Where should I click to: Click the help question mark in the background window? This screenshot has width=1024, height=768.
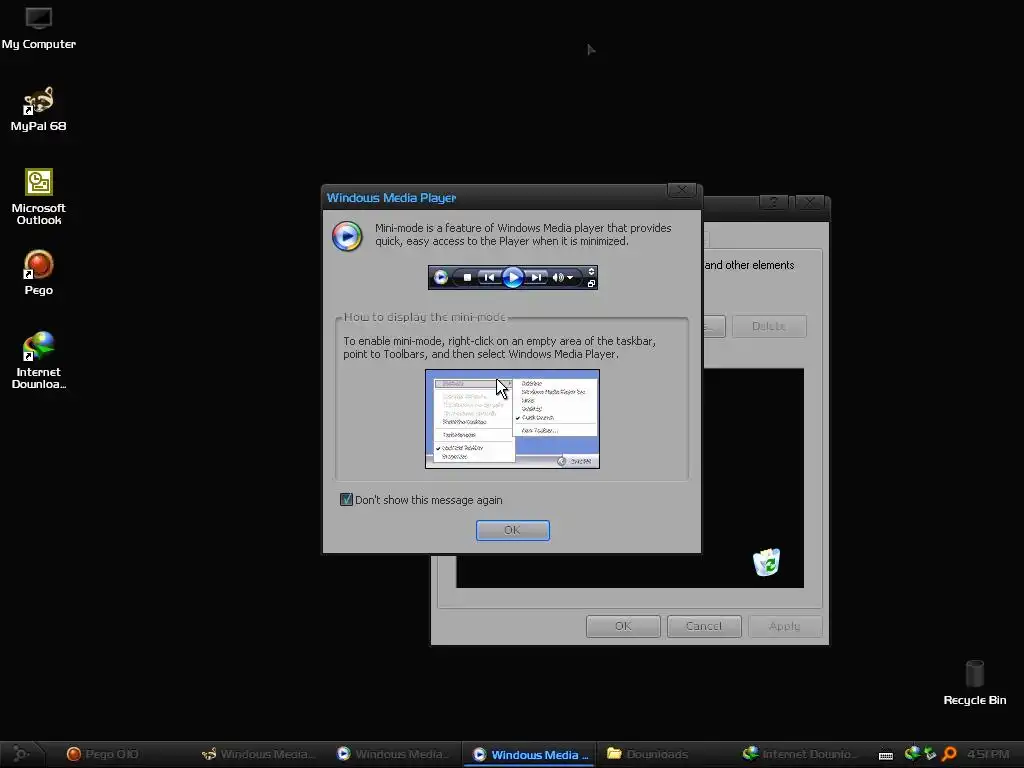[x=773, y=202]
